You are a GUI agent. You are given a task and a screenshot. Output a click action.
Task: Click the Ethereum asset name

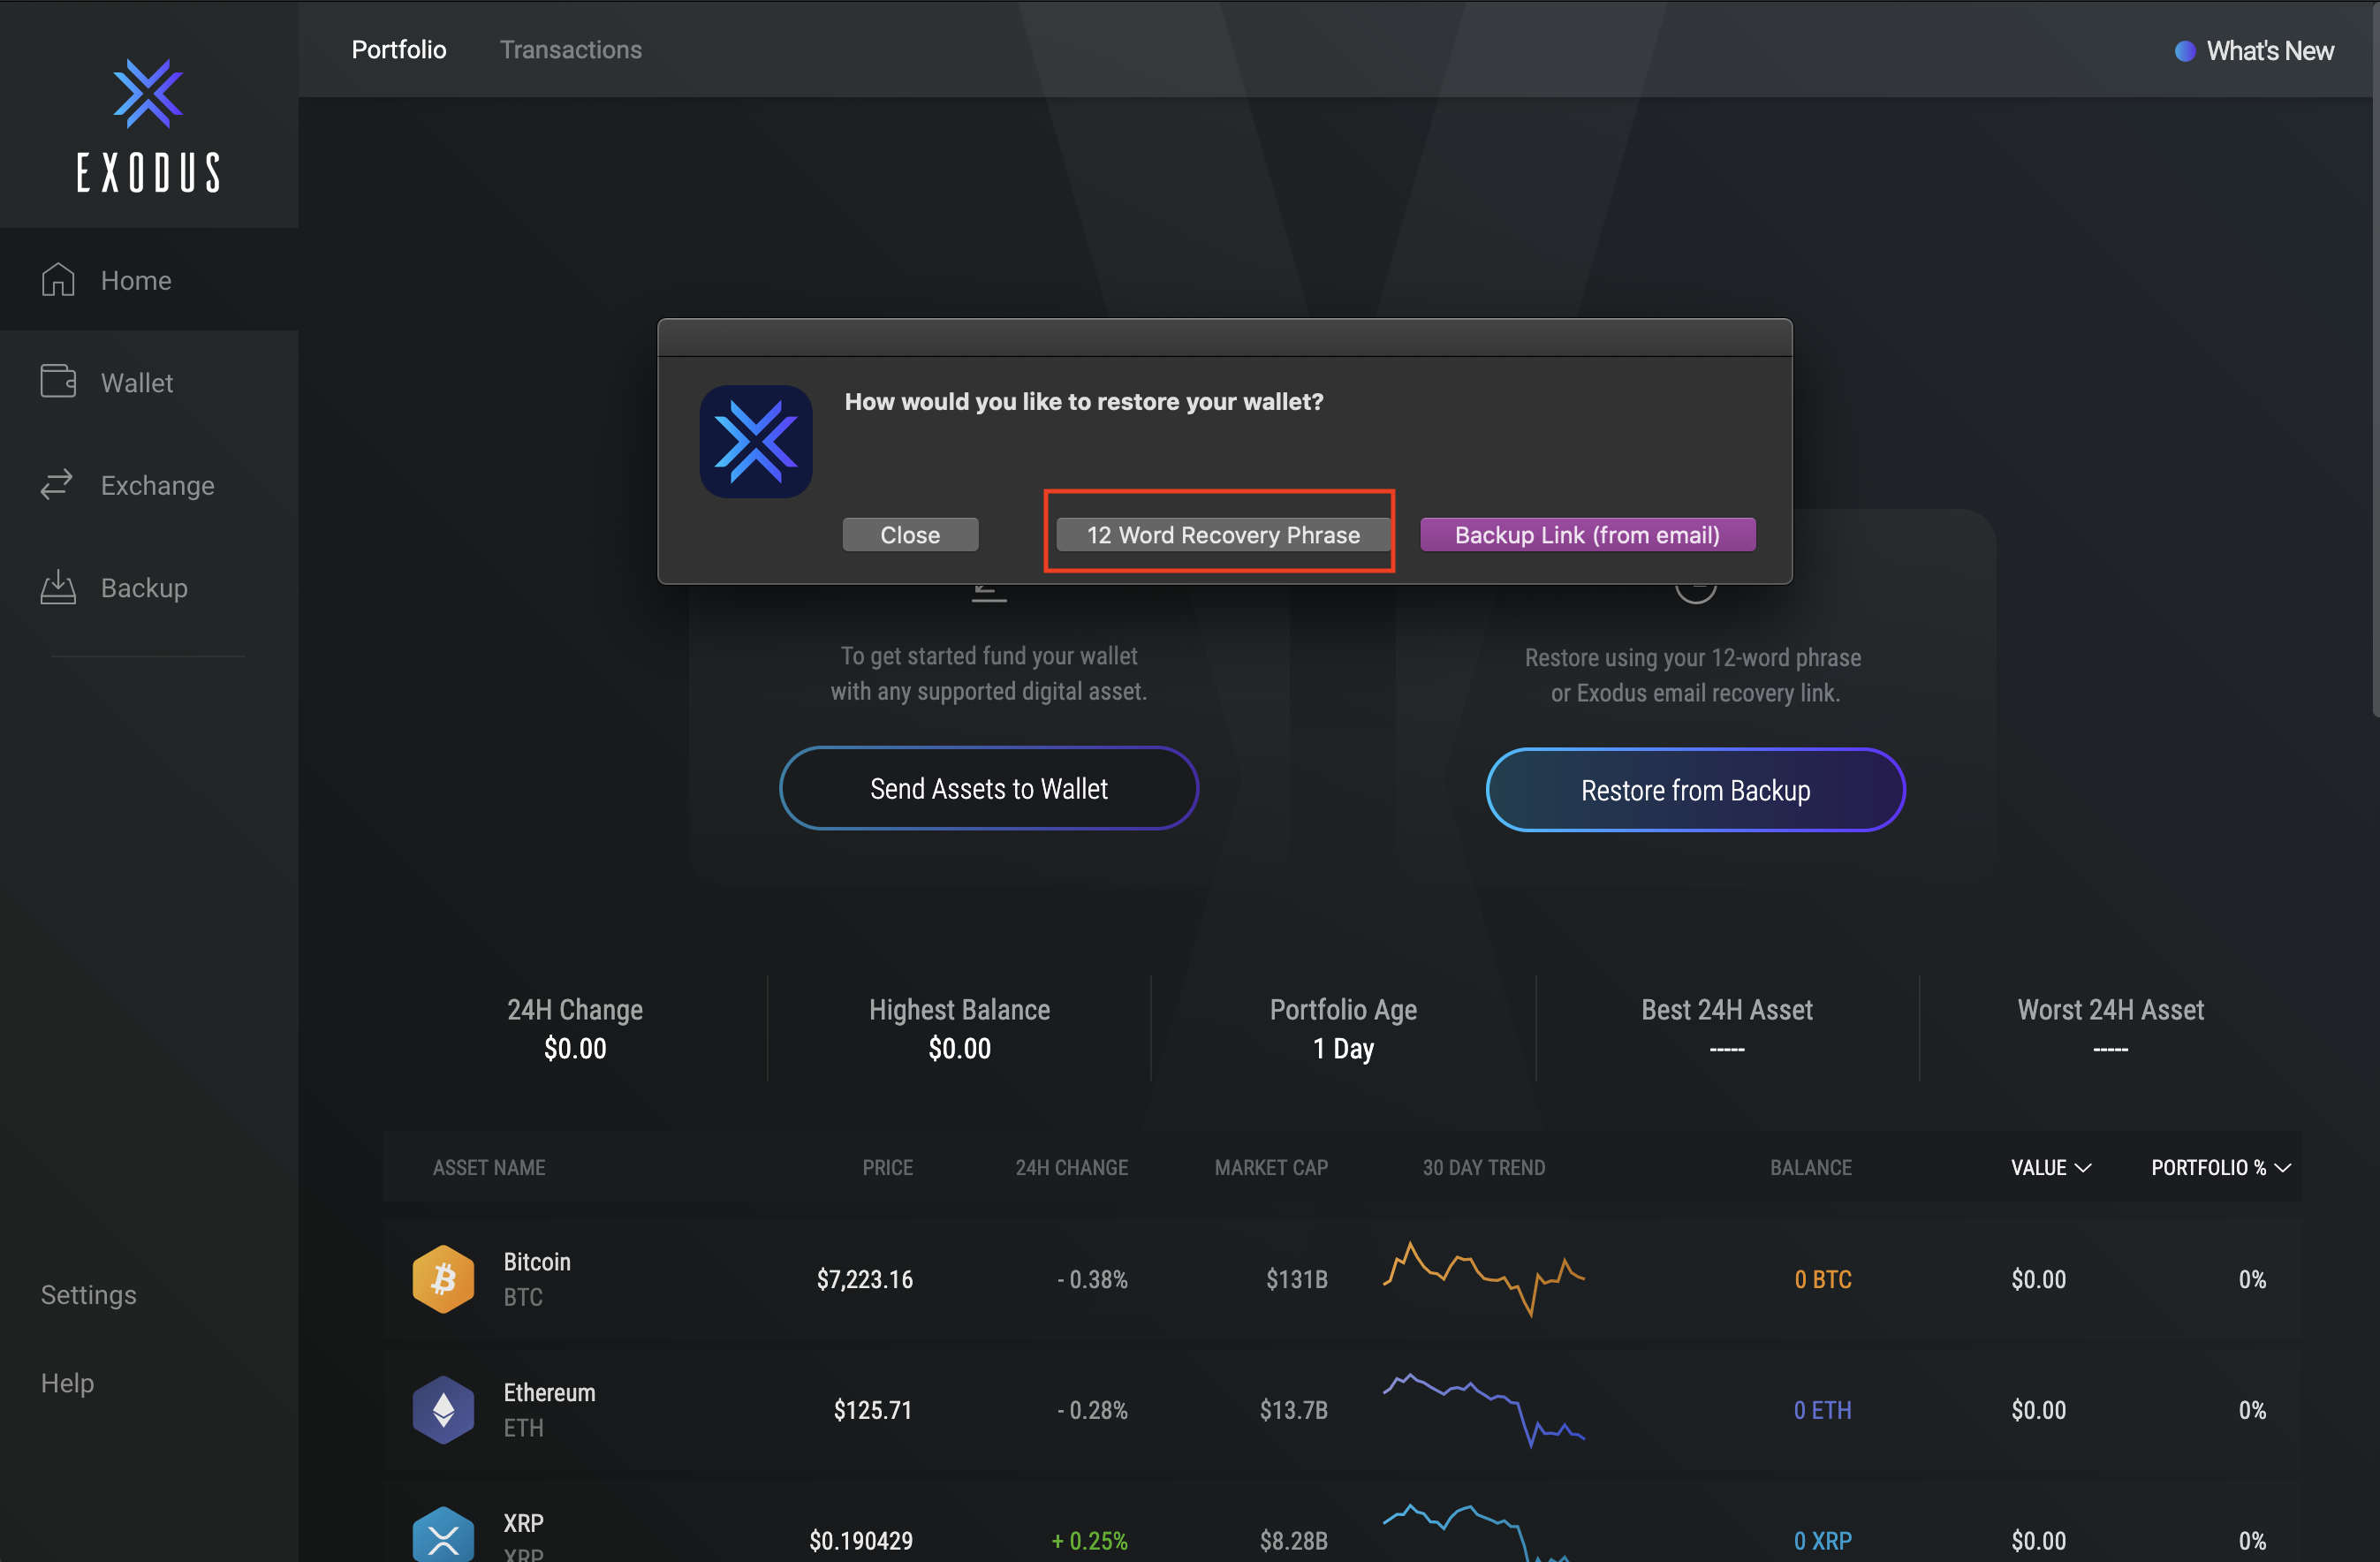point(549,1393)
